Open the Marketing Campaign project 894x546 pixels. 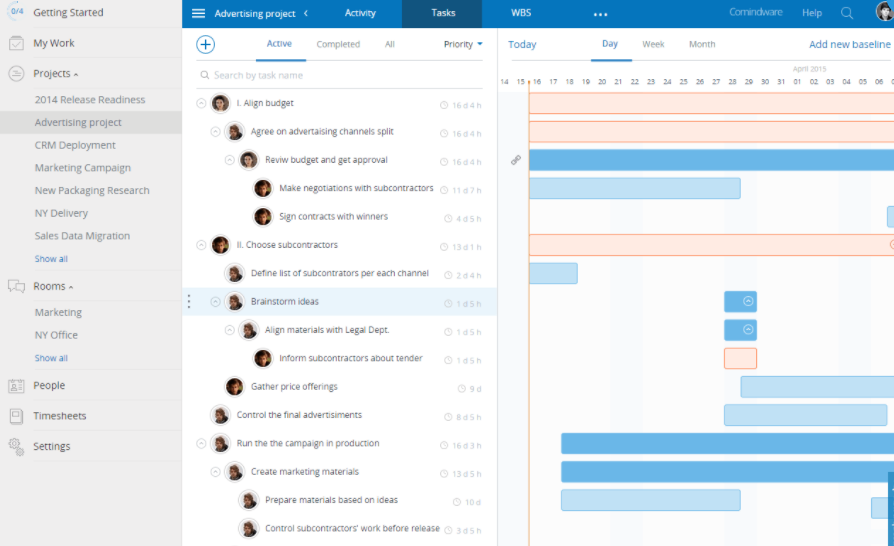(x=83, y=168)
